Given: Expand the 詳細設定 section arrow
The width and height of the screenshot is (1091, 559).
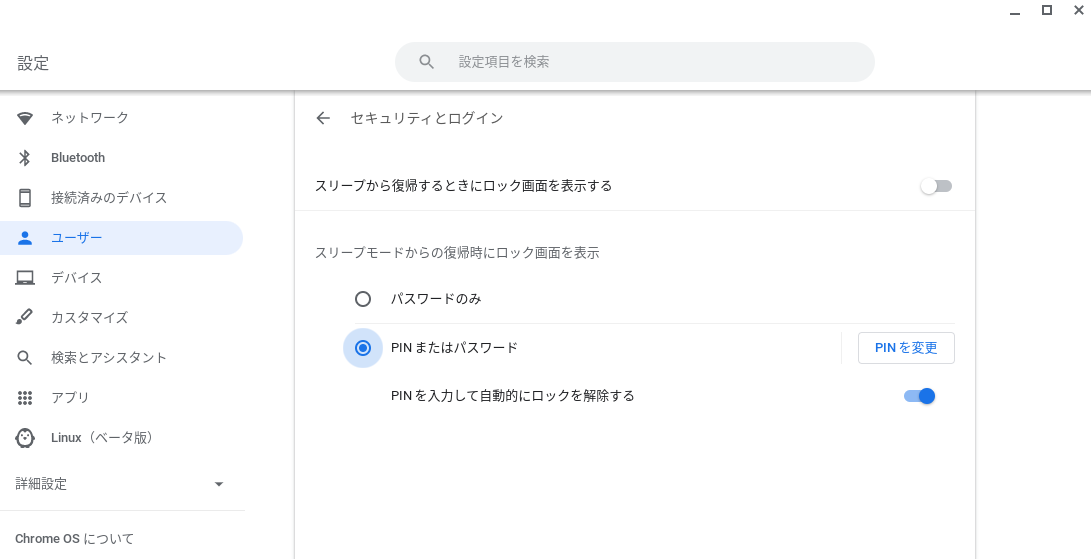Looking at the screenshot, I should [x=218, y=484].
